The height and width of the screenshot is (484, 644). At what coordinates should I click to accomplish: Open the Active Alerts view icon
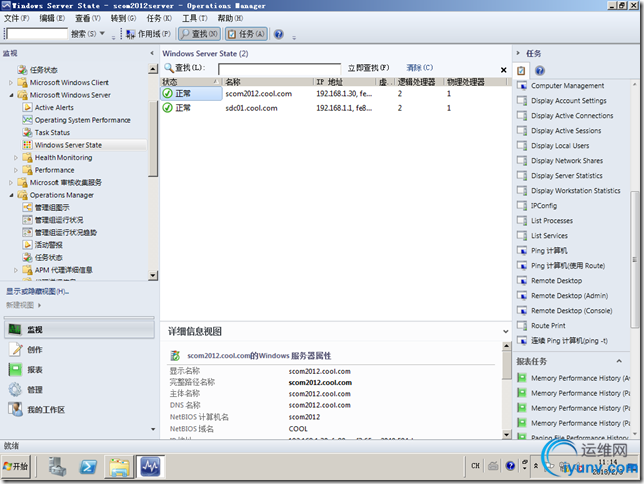point(27,108)
